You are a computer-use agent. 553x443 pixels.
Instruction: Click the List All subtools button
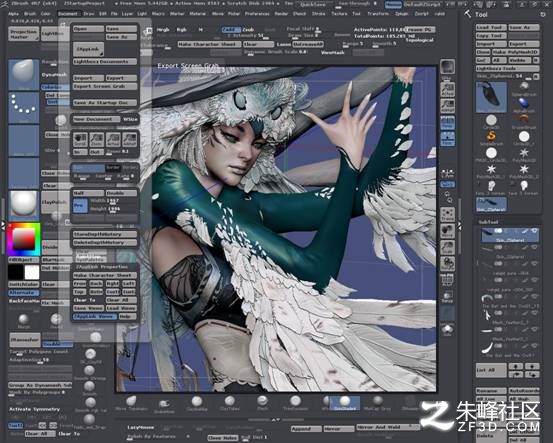point(491,370)
